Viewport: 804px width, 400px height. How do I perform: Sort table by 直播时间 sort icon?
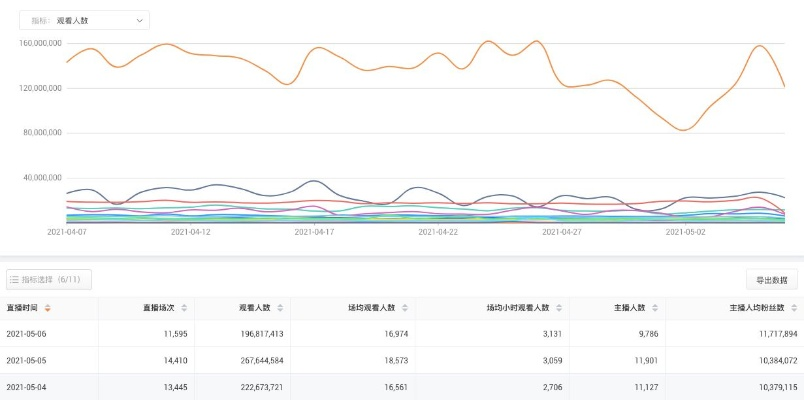pos(48,308)
